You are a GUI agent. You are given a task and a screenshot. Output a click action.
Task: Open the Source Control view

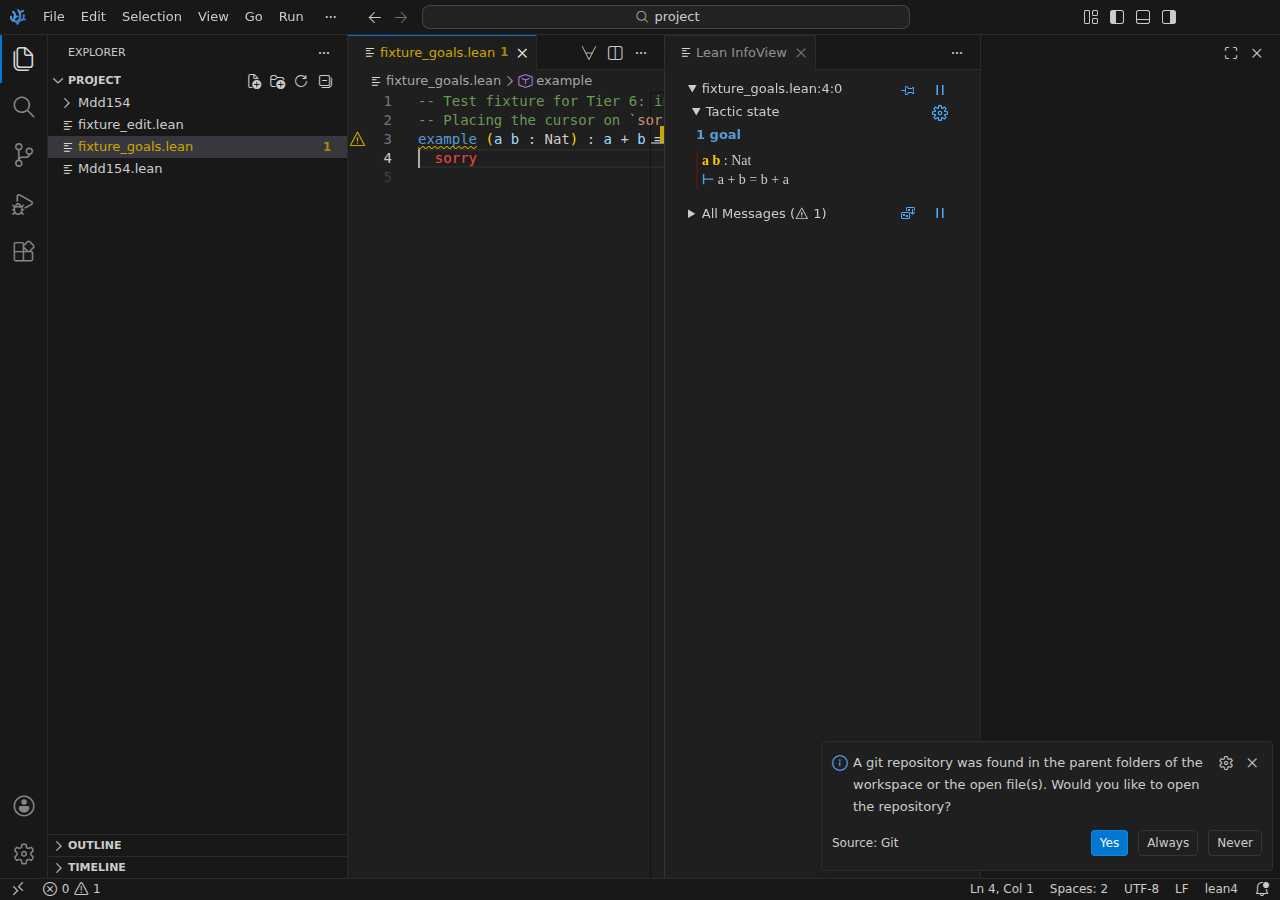coord(23,155)
